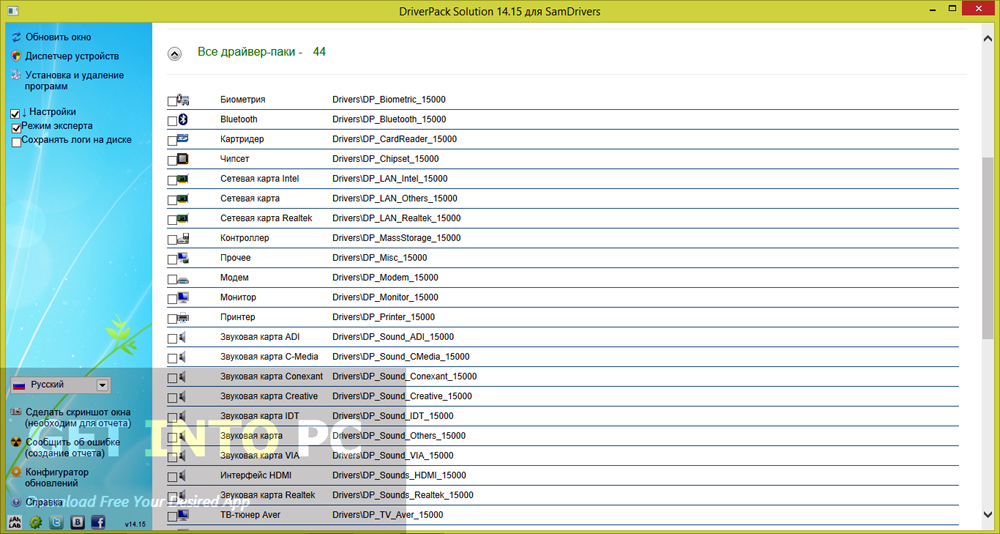Check the Биометрия driver pack checkbox
This screenshot has width=1000, height=534.
coord(172,101)
